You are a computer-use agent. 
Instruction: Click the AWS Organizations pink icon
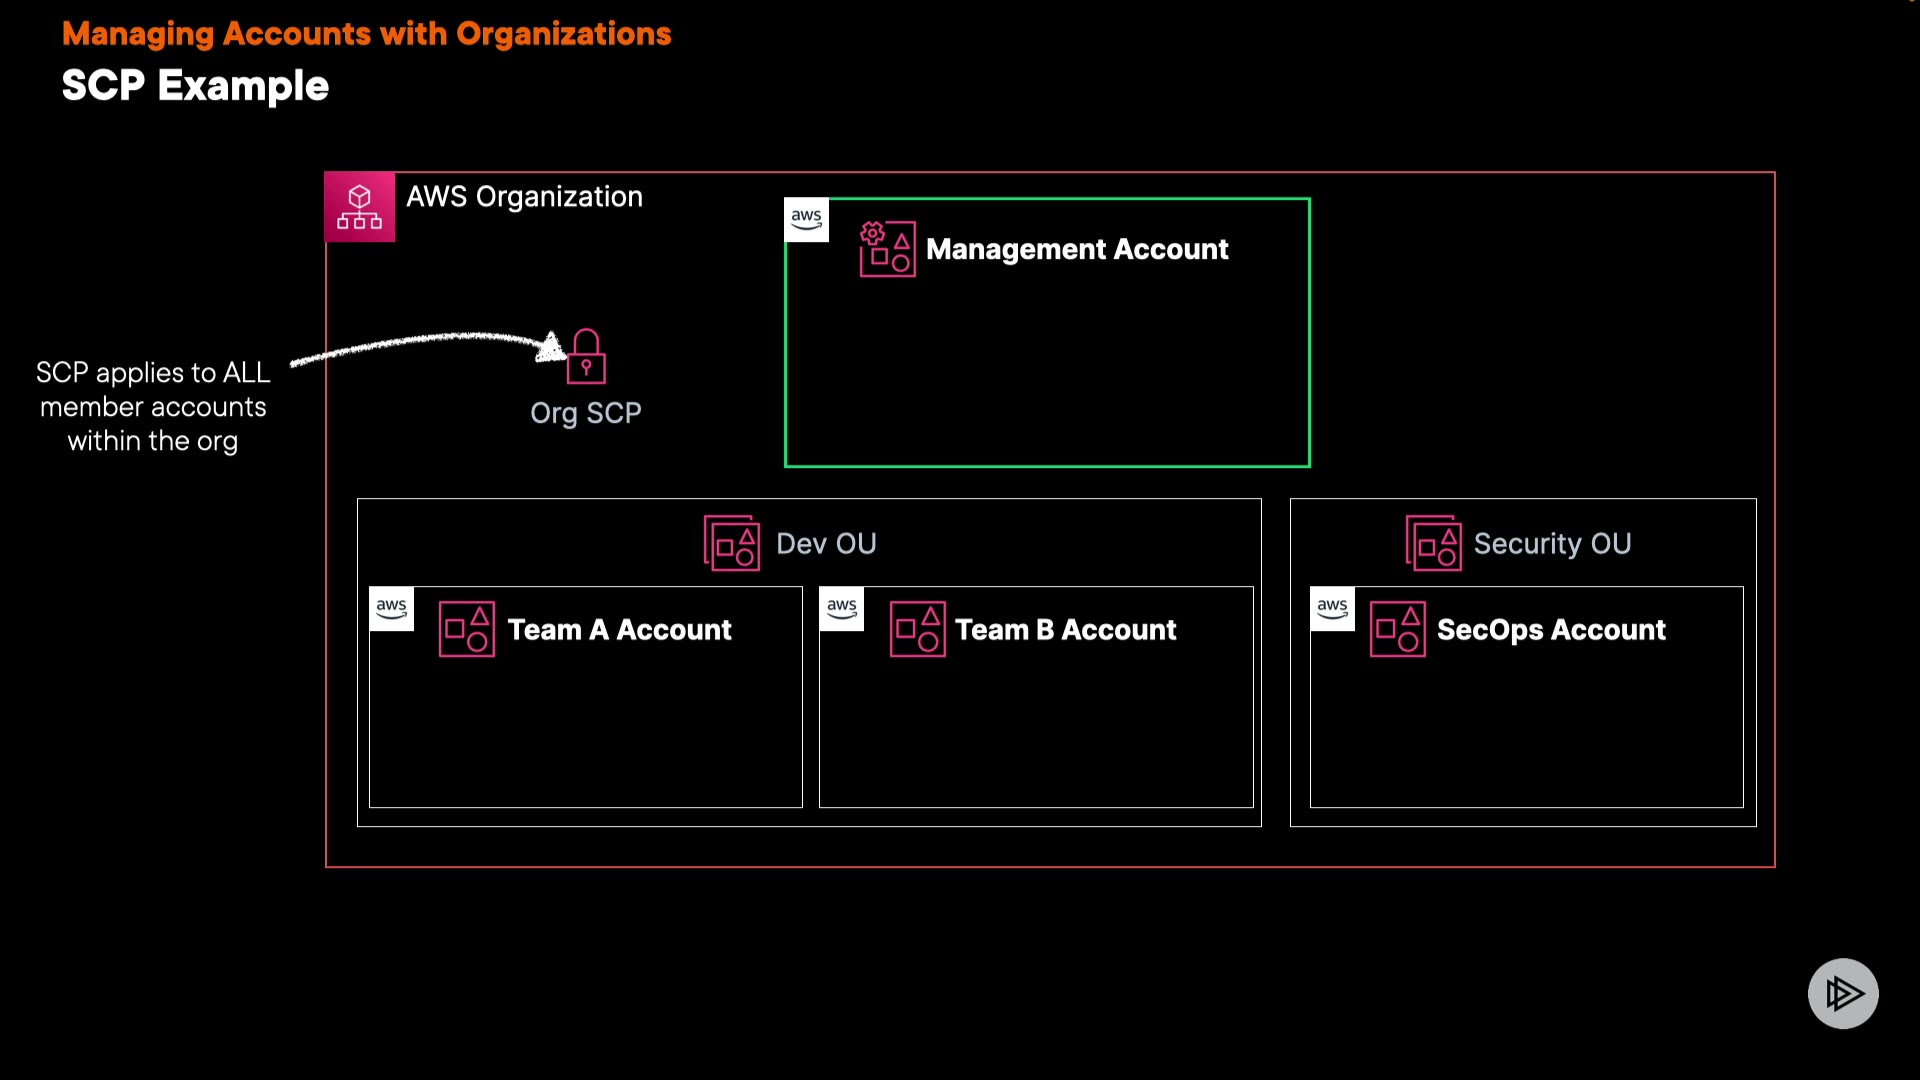(x=359, y=207)
